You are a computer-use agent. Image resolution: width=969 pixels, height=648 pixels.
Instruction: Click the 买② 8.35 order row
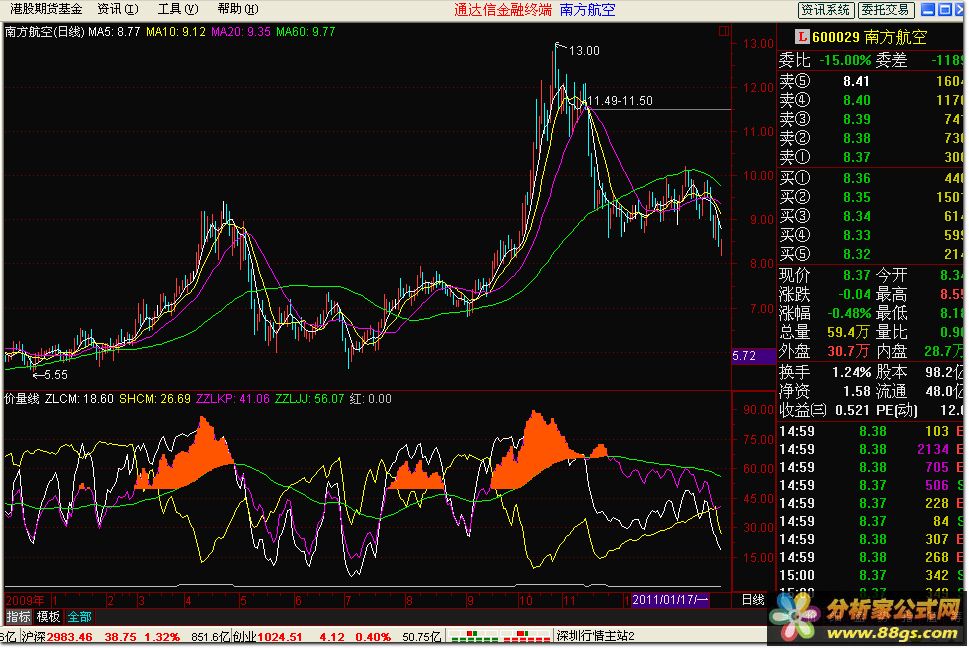[870, 198]
